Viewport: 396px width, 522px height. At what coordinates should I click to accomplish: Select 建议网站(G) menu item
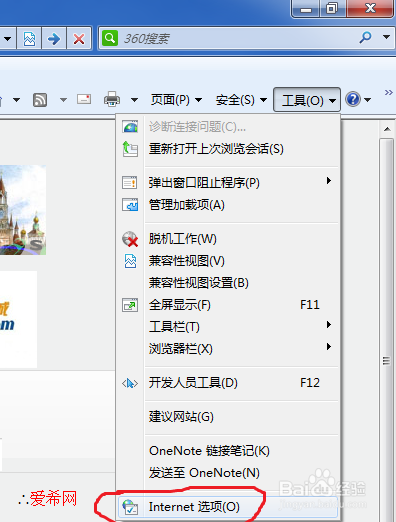click(228, 417)
